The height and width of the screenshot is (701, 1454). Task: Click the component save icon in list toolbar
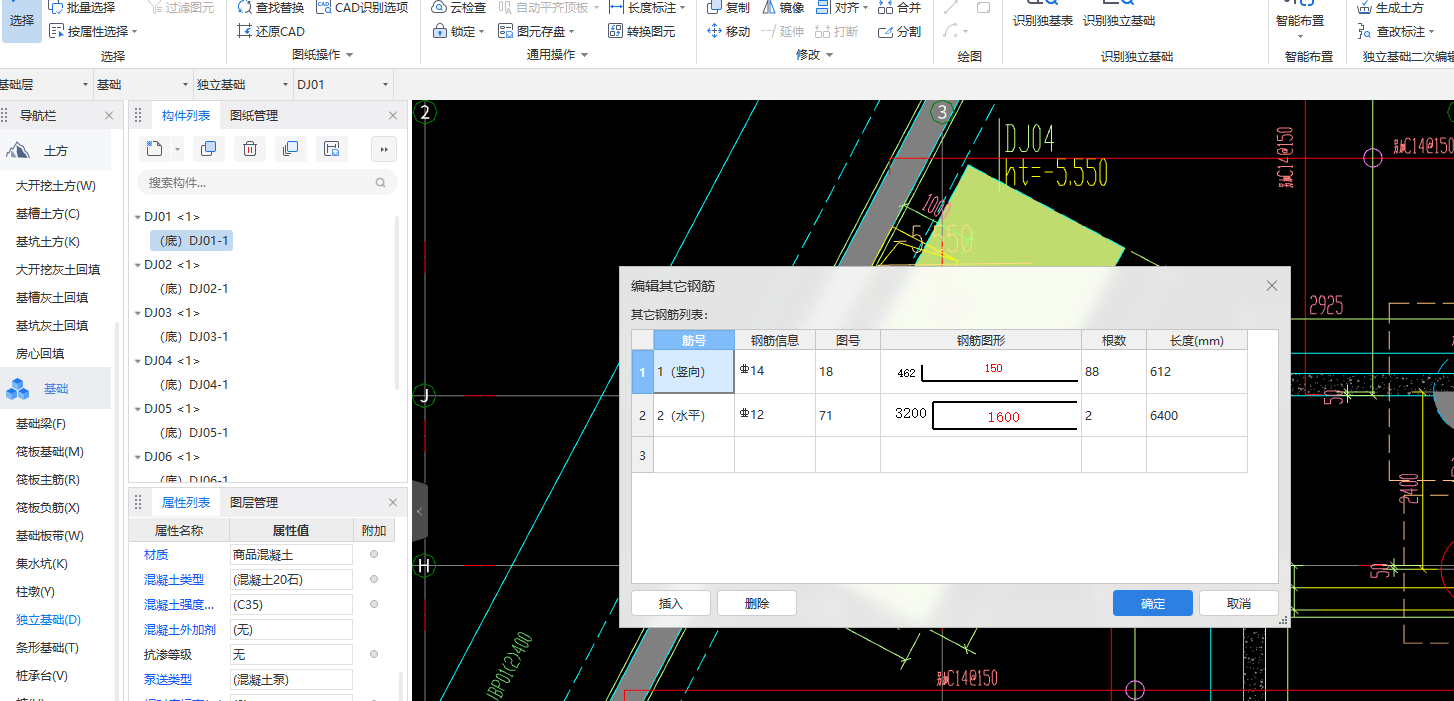pos(332,149)
